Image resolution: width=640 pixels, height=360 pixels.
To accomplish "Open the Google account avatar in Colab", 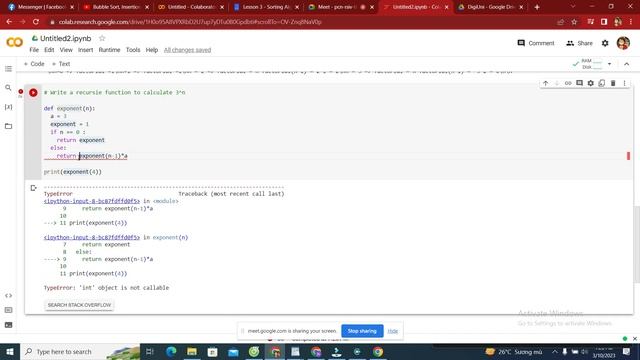I will coord(623,43).
